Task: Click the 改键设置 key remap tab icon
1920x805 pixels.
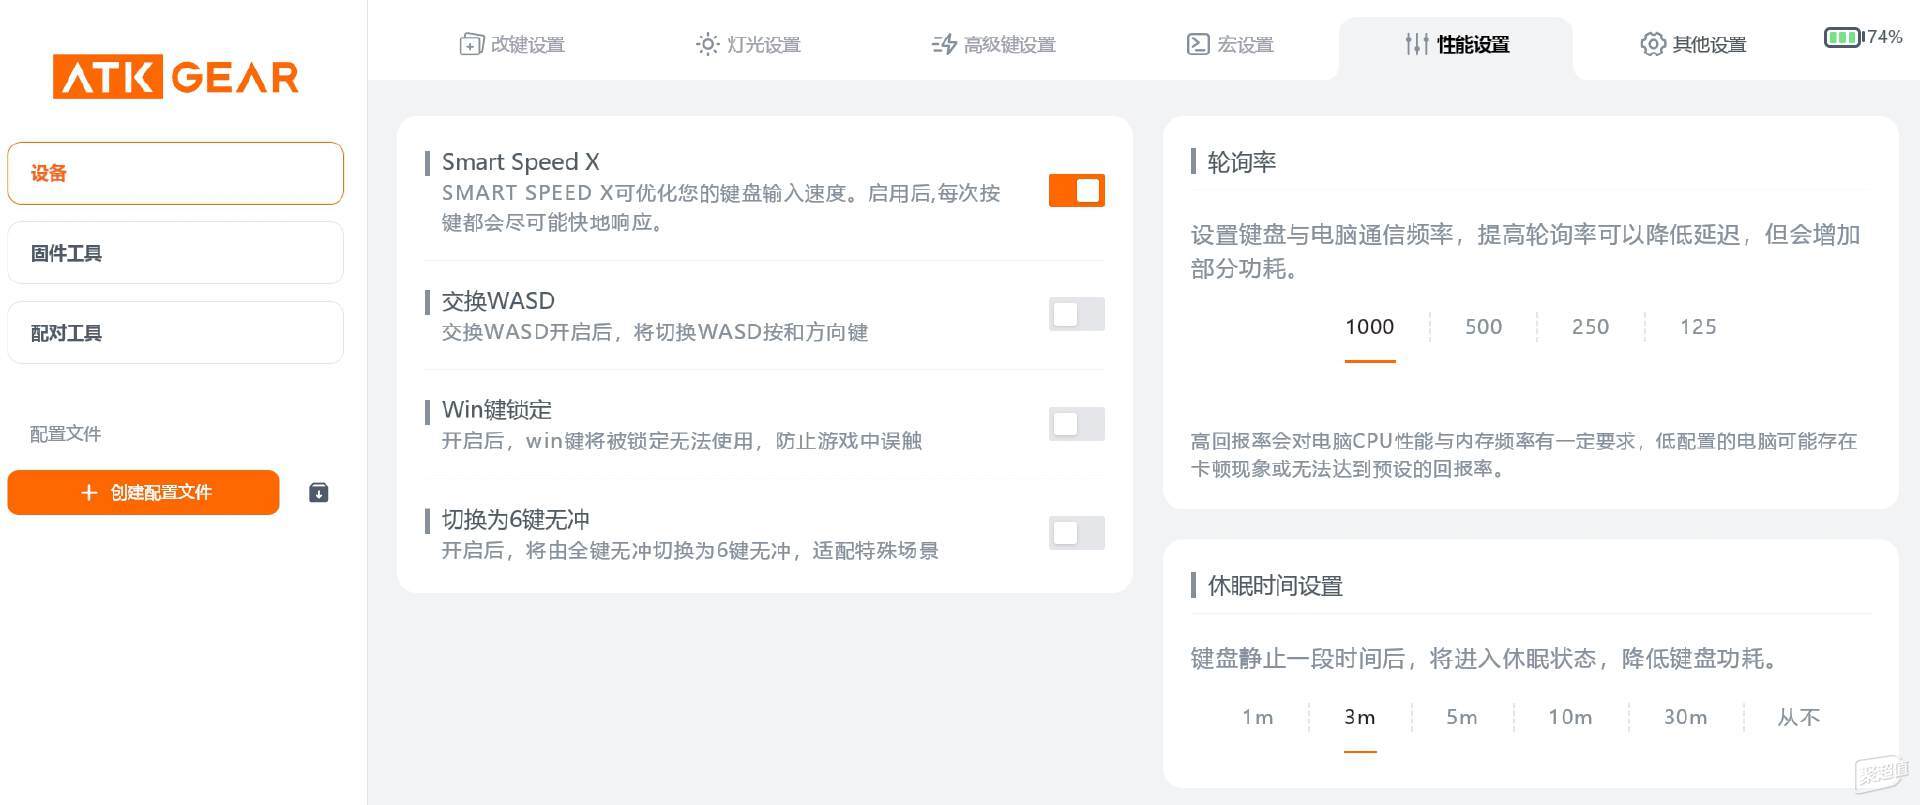Action: [471, 44]
